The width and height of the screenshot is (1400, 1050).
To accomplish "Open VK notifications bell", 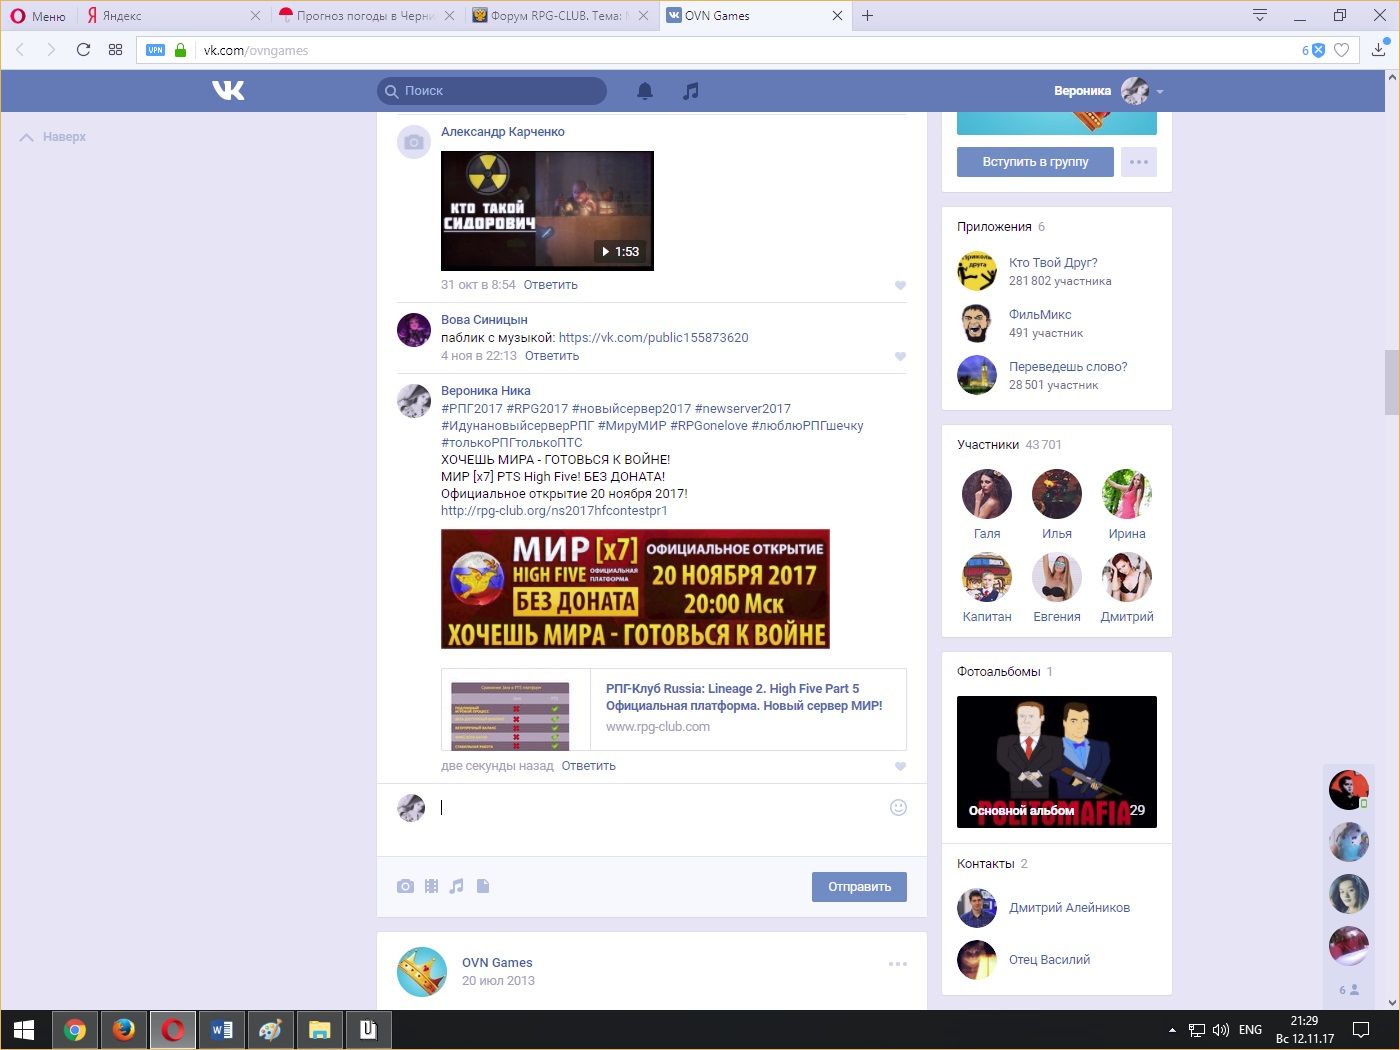I will tap(645, 91).
